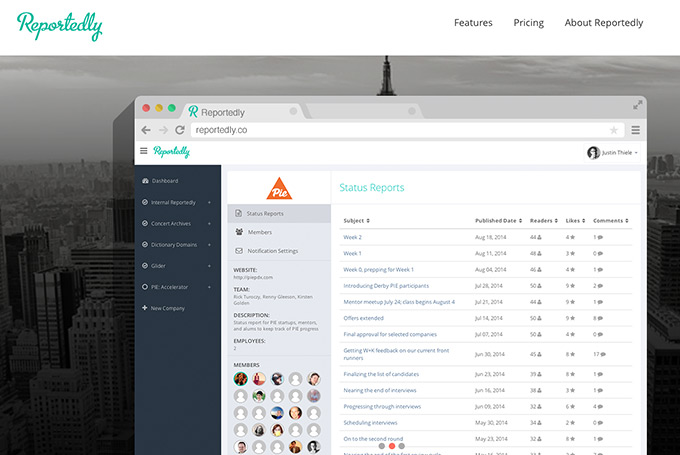Open the Pricing page

528,23
